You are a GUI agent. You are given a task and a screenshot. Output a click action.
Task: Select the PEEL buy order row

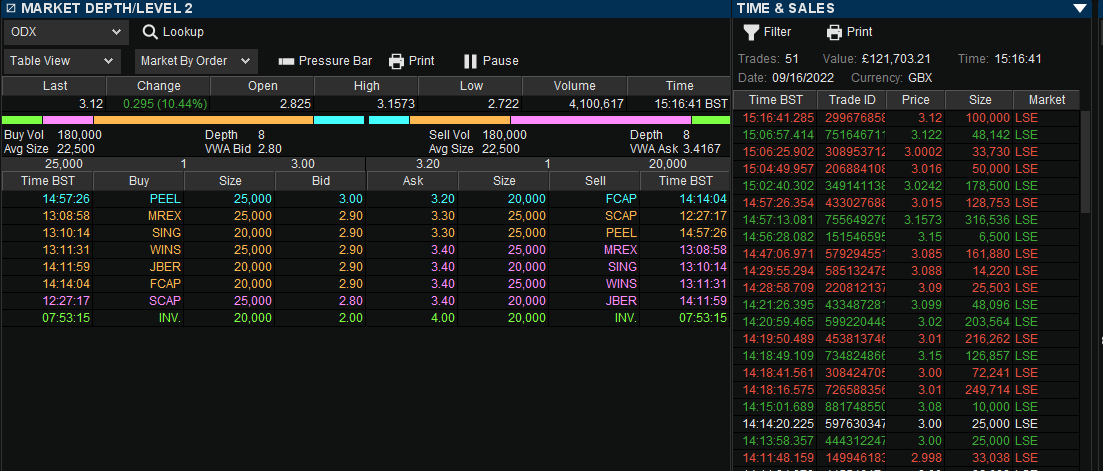coord(184,199)
